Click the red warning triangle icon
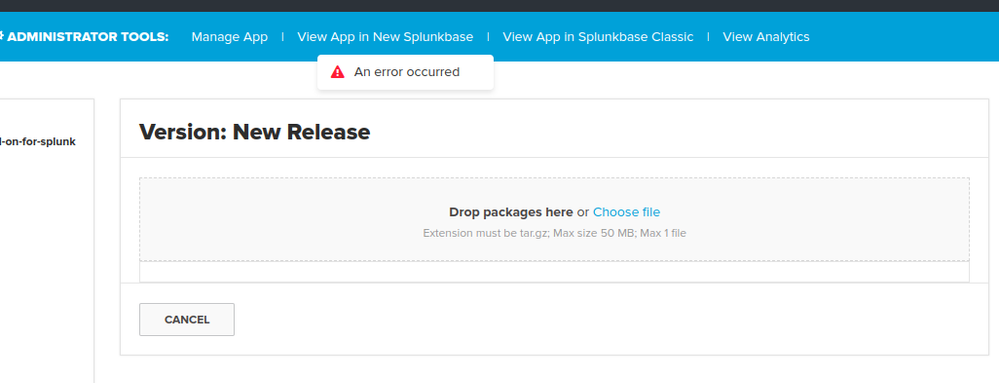This screenshot has width=999, height=383. (338, 72)
